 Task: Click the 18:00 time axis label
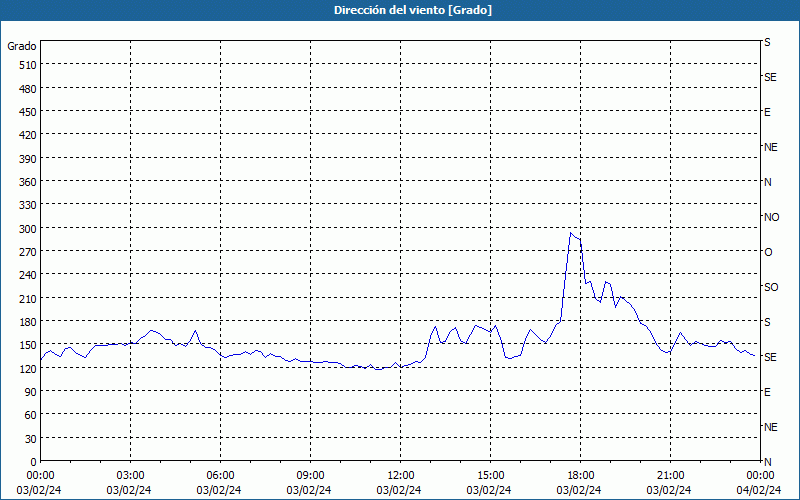(x=580, y=475)
